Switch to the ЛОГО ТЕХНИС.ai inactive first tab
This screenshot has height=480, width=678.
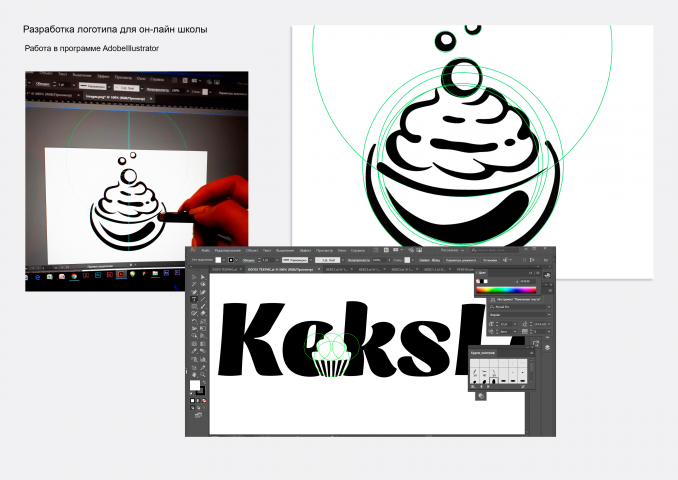coord(225,269)
